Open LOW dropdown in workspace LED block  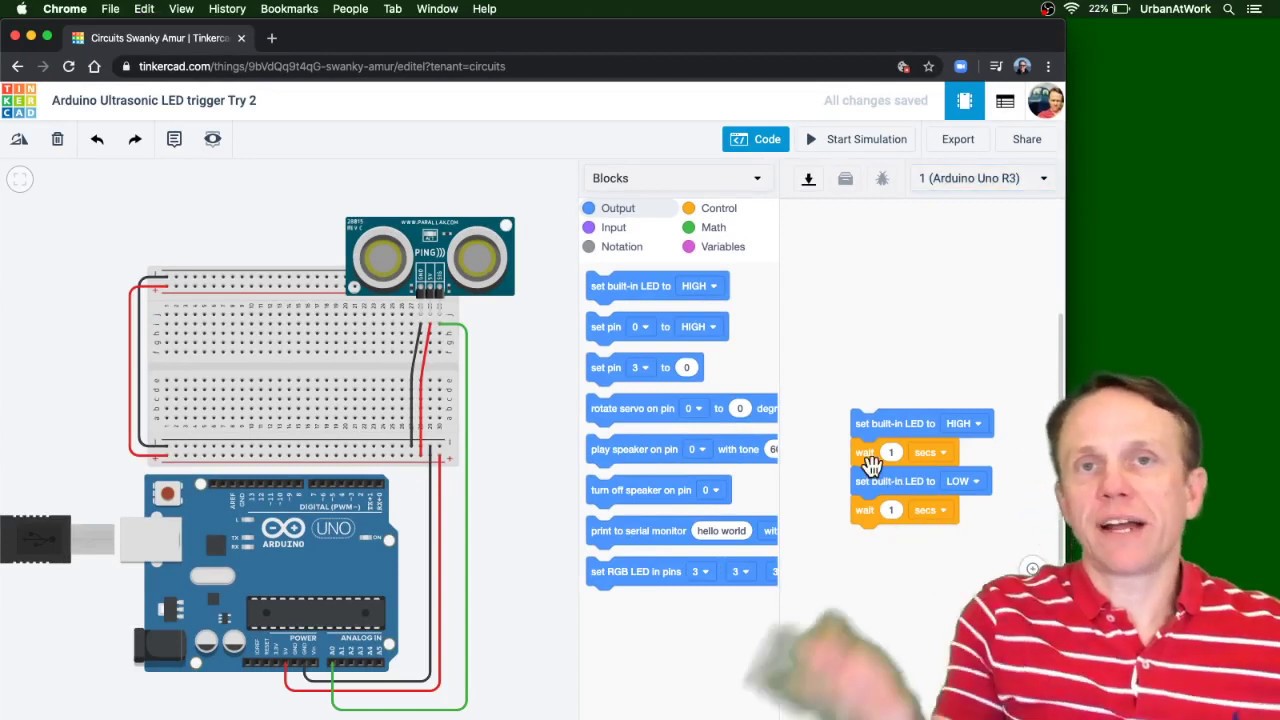[963, 481]
